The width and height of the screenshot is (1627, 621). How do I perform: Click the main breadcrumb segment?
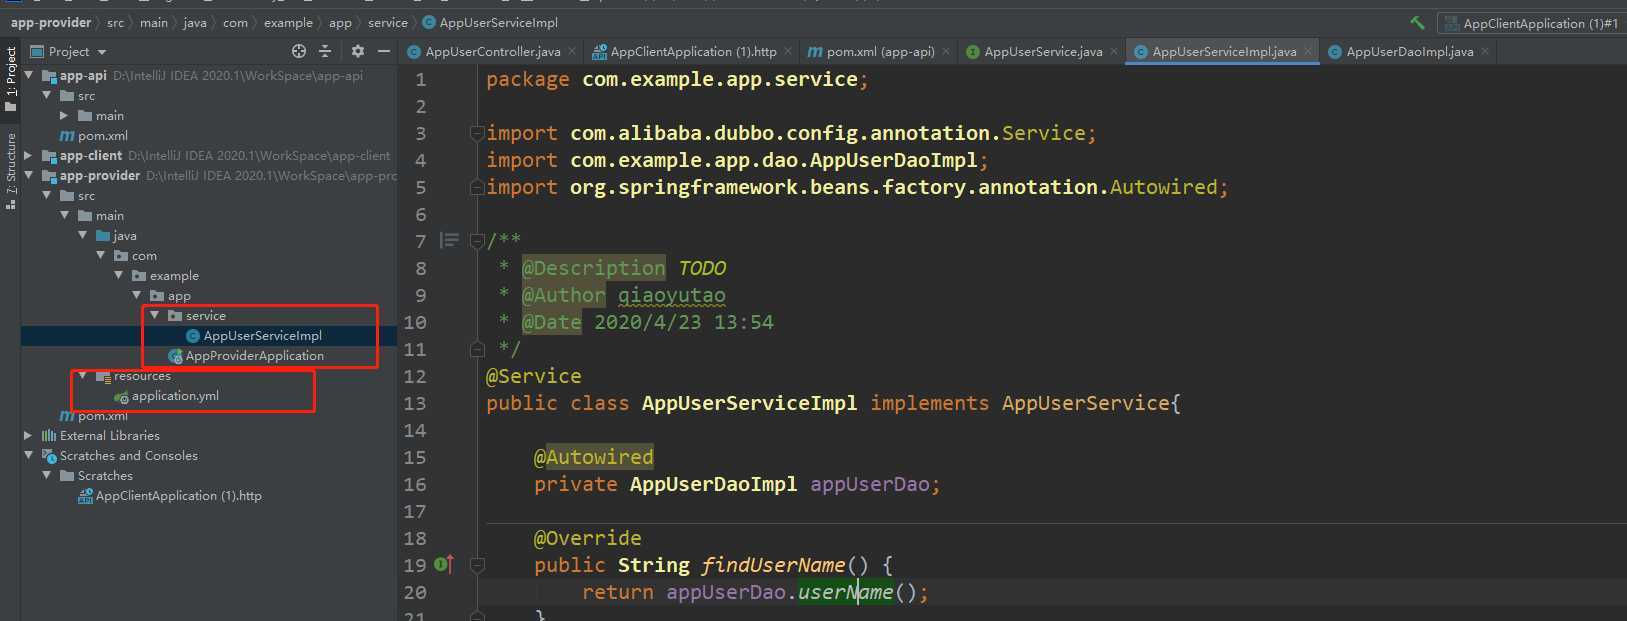click(x=154, y=23)
